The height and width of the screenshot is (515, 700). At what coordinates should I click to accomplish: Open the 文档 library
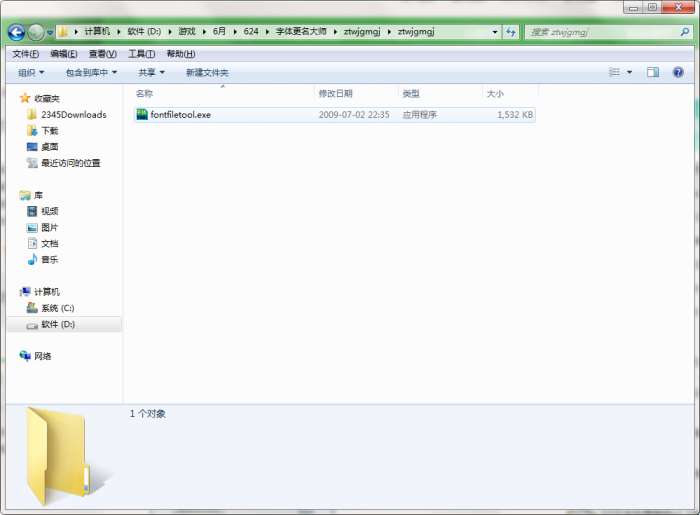point(50,244)
